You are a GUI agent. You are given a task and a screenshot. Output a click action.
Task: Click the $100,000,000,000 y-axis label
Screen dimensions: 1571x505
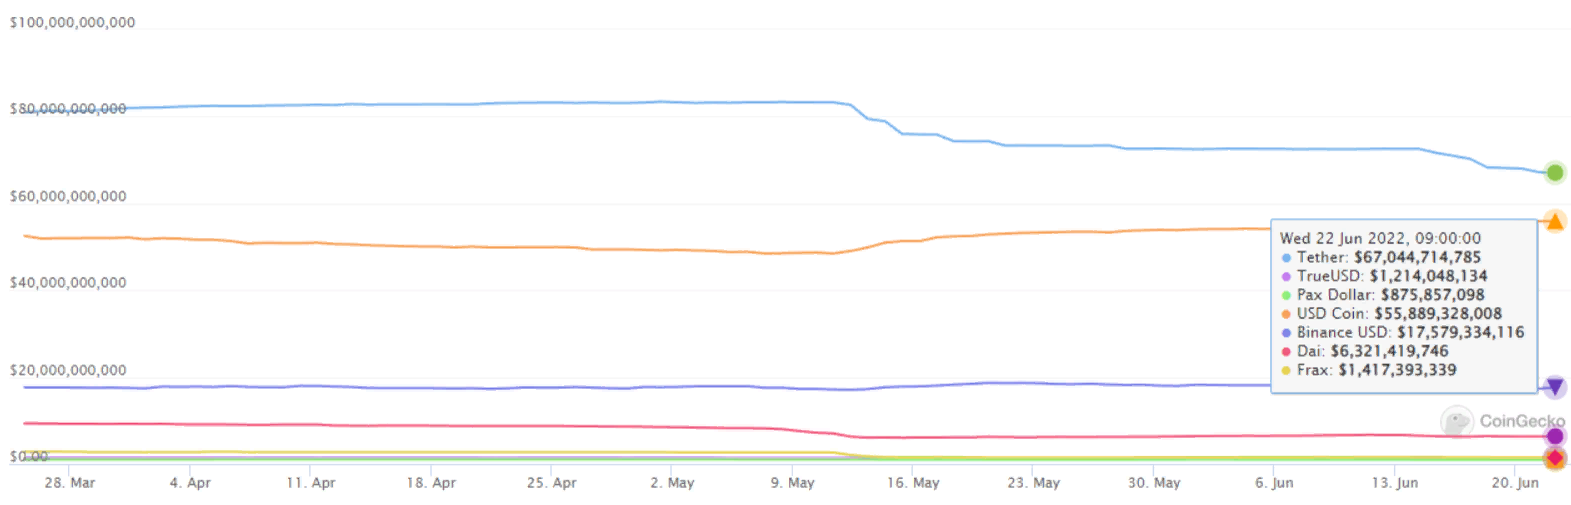click(72, 22)
